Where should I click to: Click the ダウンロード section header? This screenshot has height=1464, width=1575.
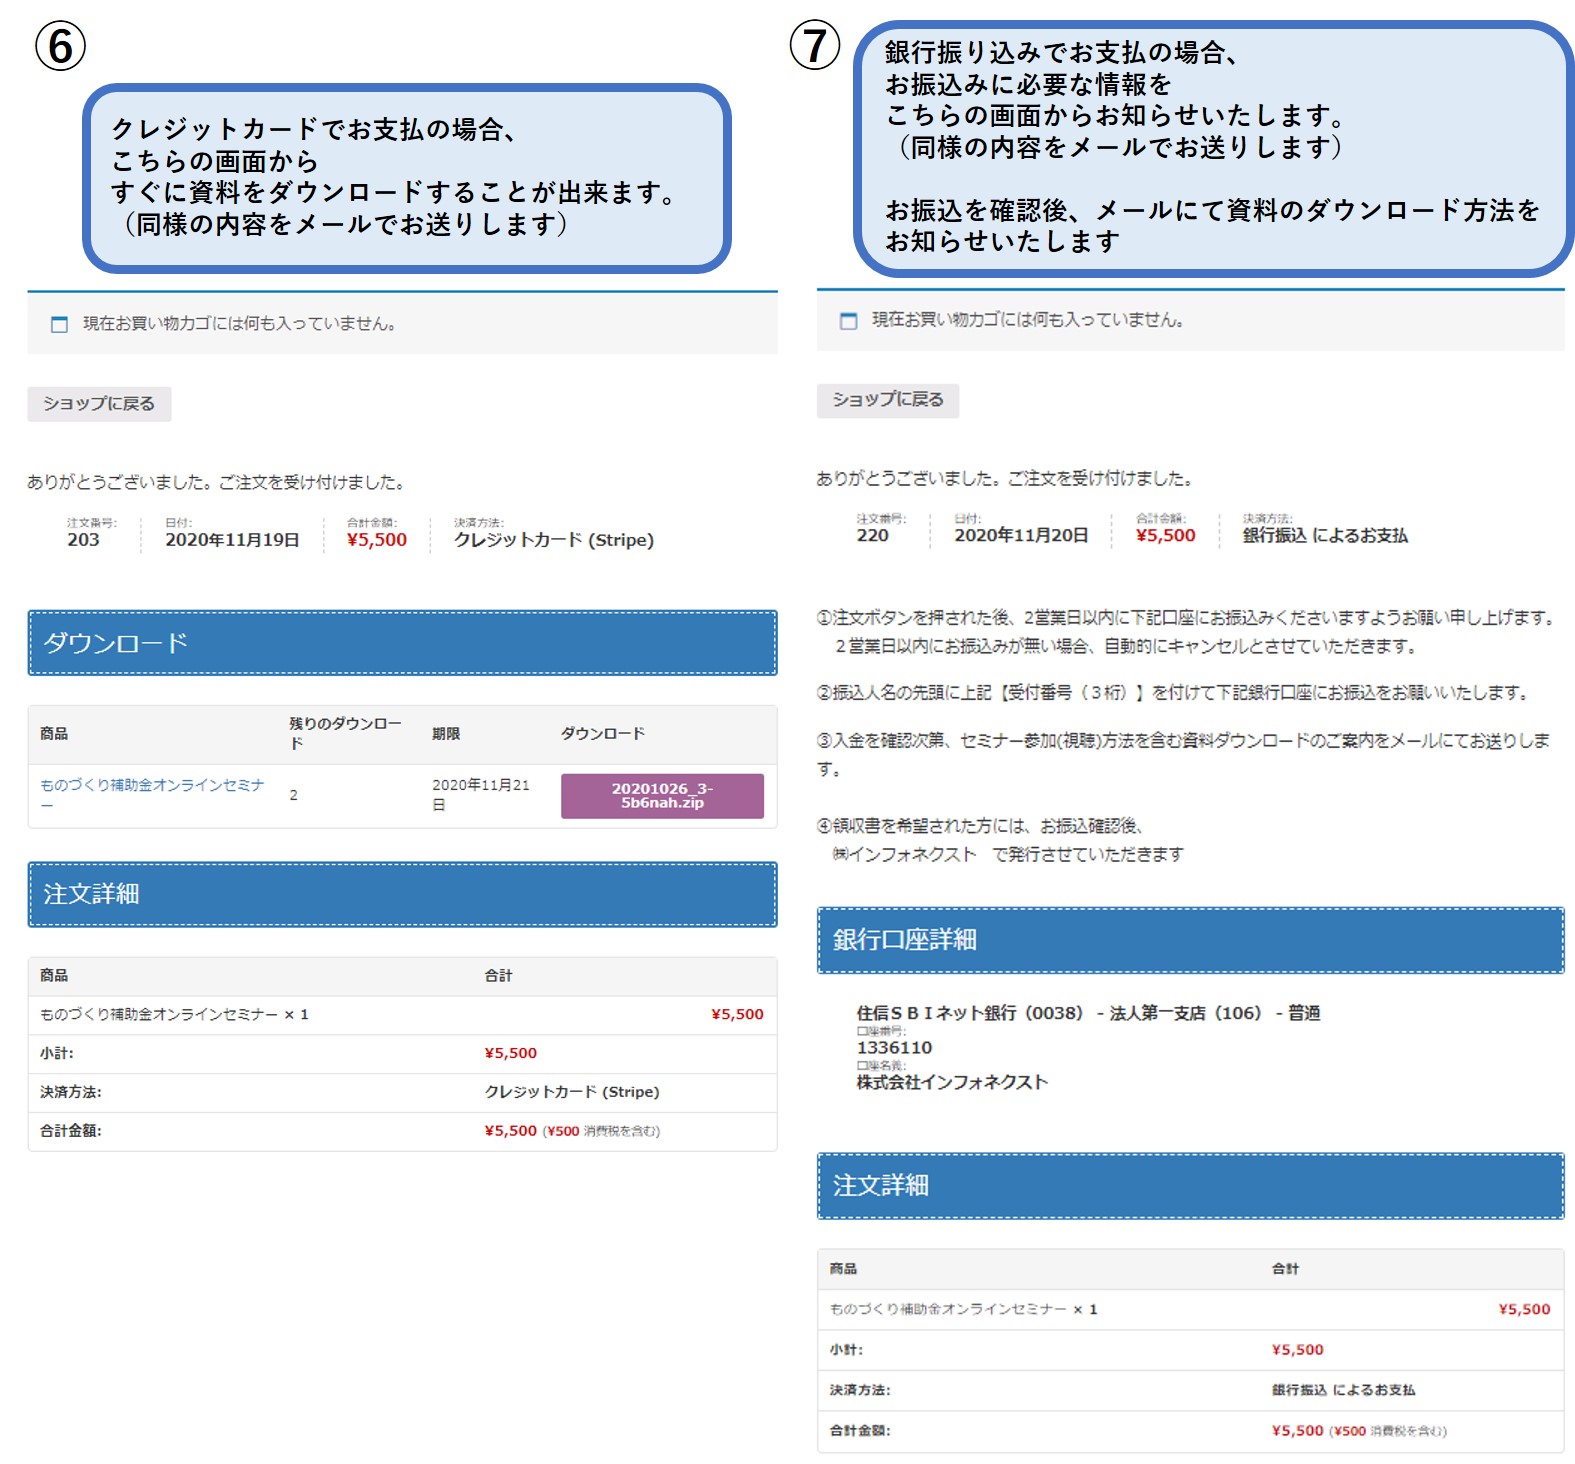coord(402,643)
